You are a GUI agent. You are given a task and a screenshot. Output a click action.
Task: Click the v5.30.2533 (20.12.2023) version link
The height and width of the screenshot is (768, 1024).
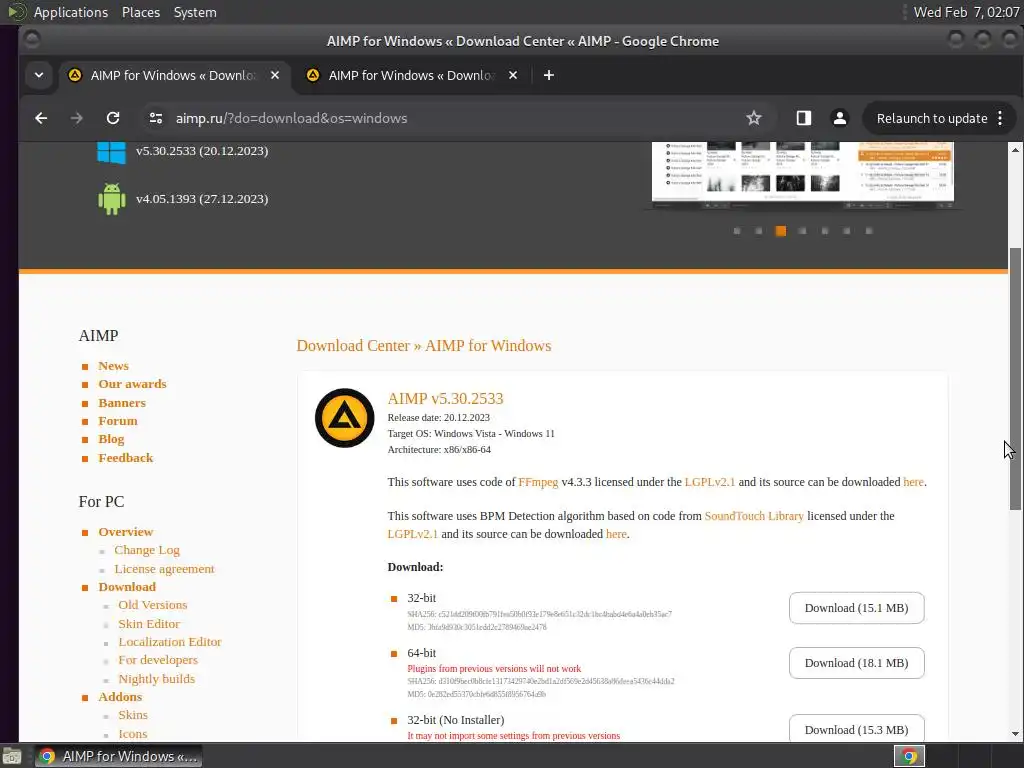point(202,151)
